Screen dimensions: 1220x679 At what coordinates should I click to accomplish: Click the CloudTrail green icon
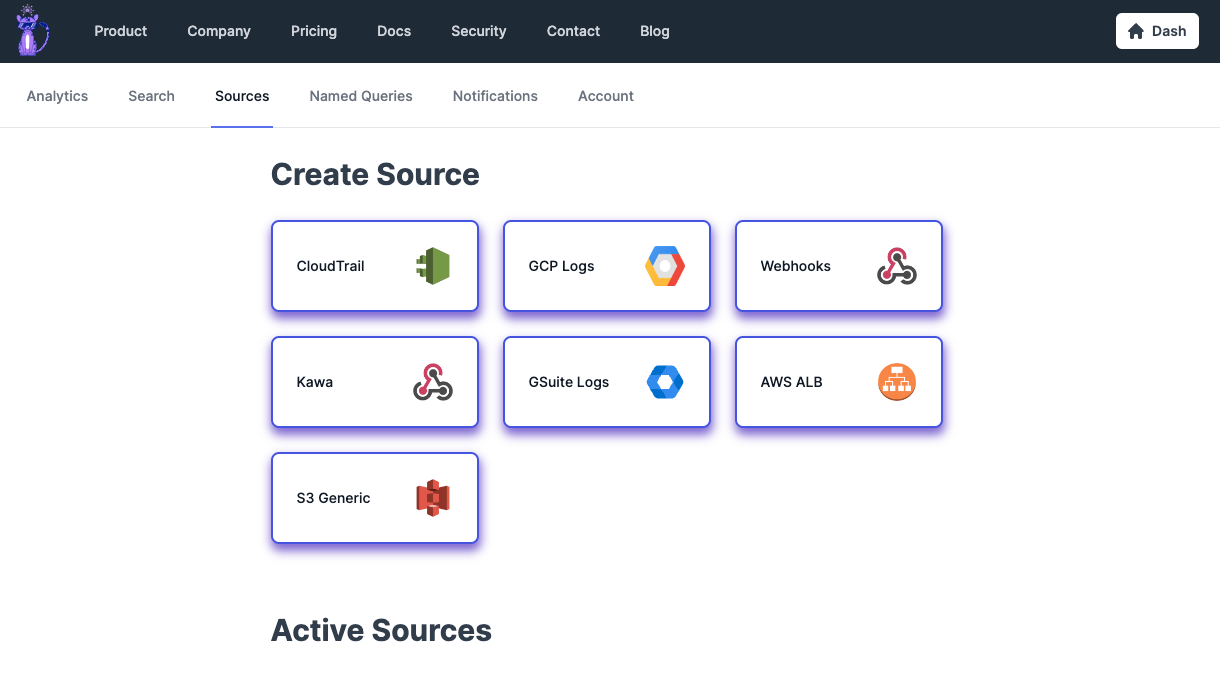pos(433,266)
